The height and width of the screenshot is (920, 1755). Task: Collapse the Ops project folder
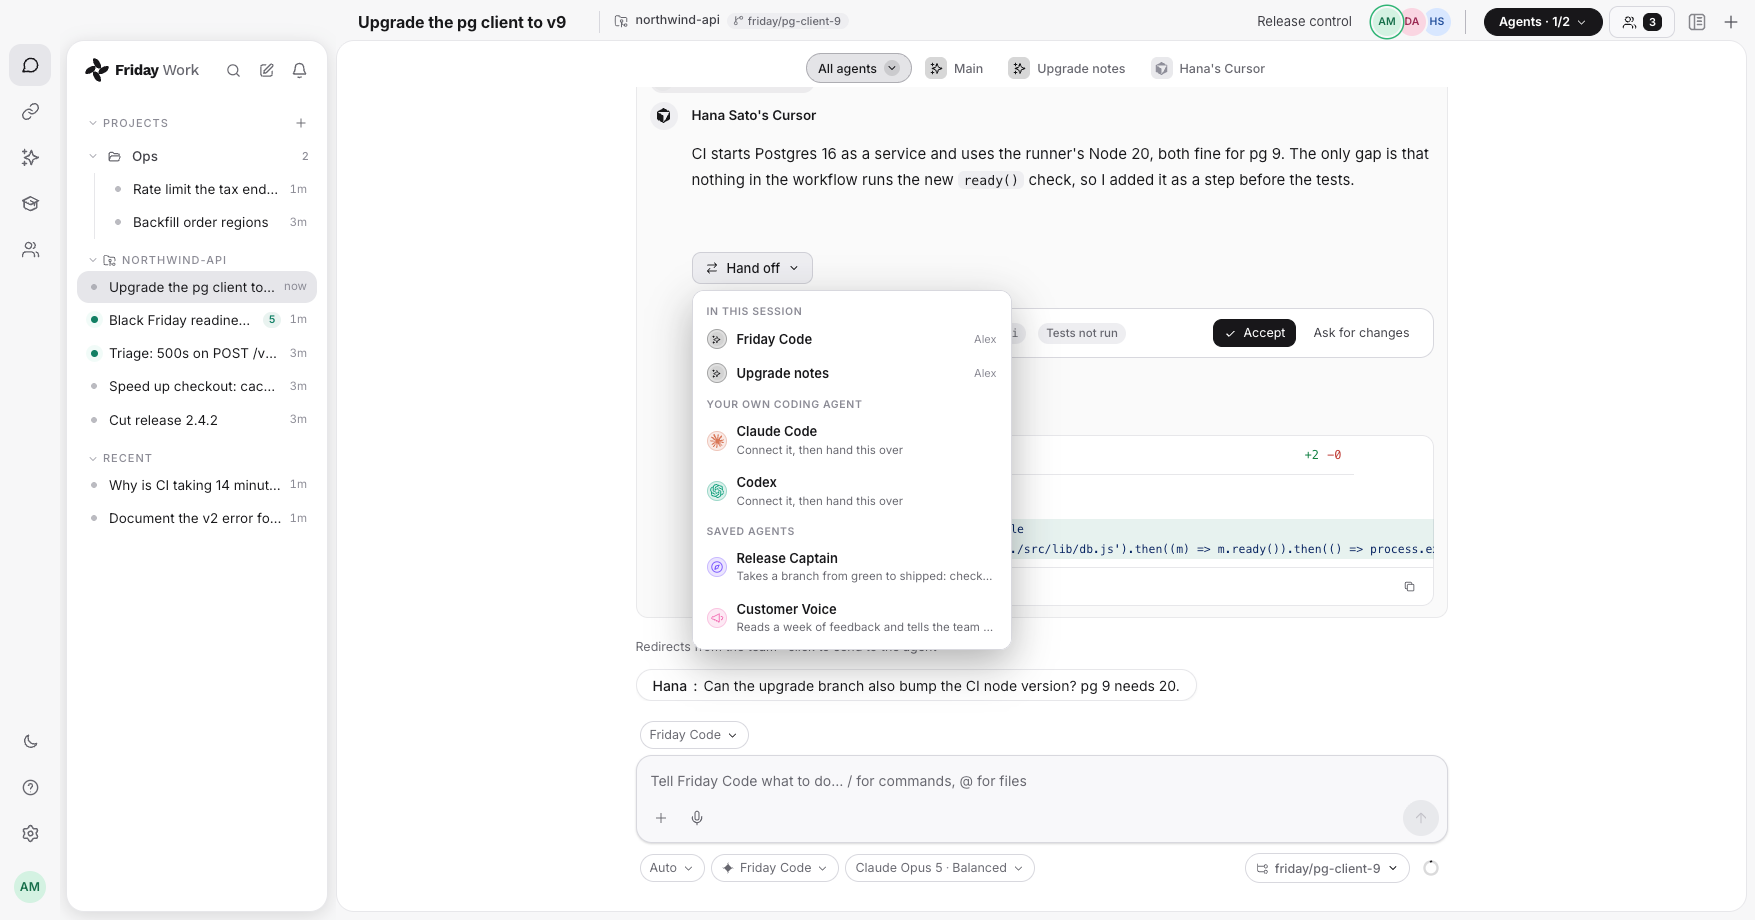(x=93, y=156)
